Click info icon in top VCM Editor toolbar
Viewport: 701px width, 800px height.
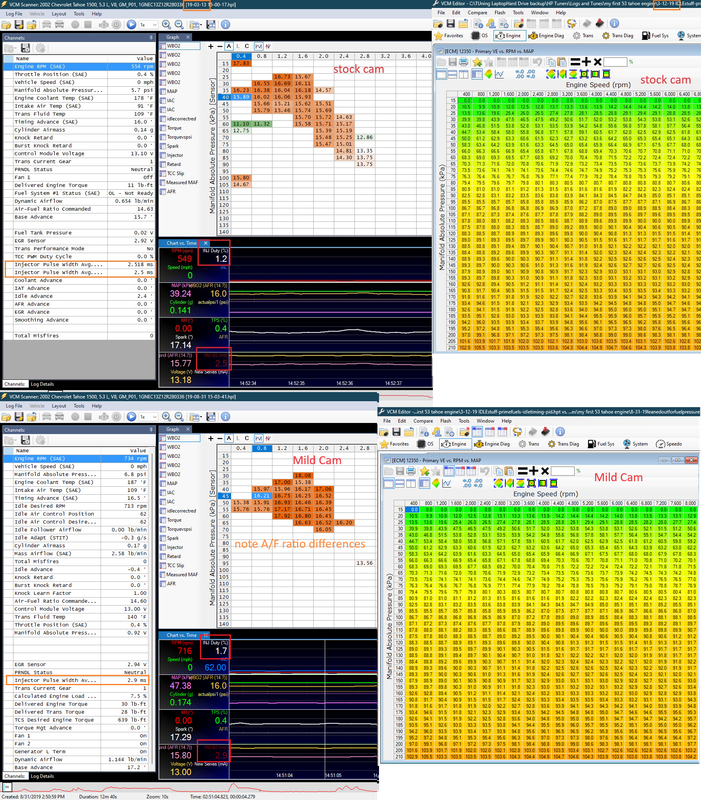point(614,23)
